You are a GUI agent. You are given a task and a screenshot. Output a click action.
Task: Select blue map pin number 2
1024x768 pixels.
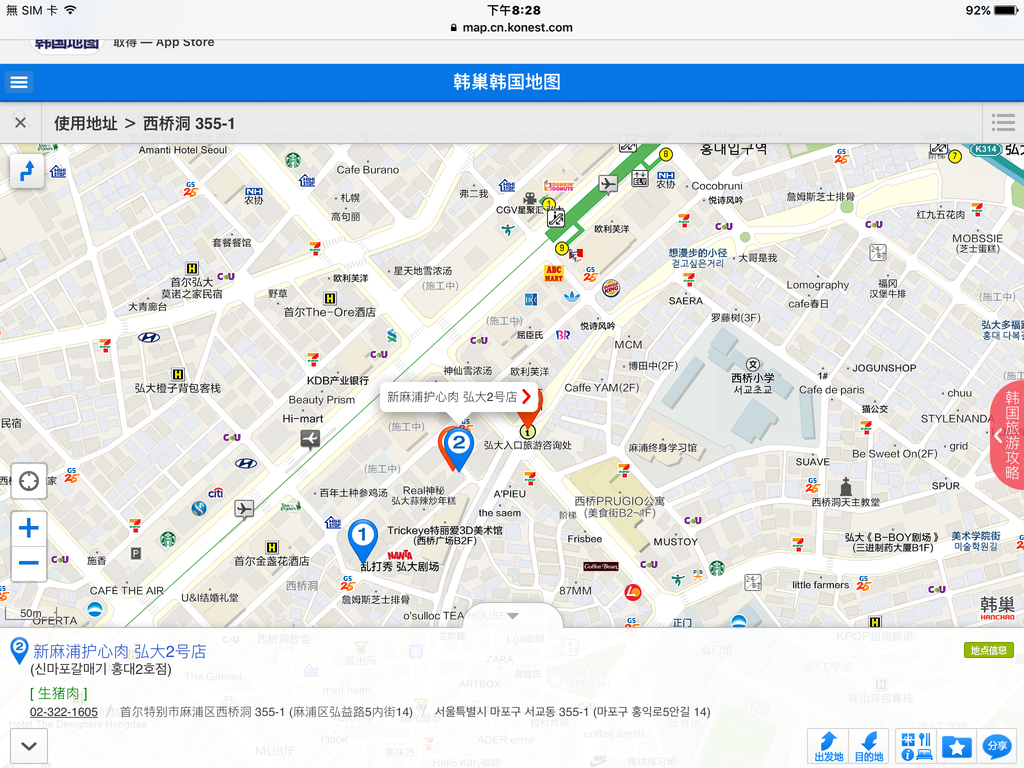458,447
